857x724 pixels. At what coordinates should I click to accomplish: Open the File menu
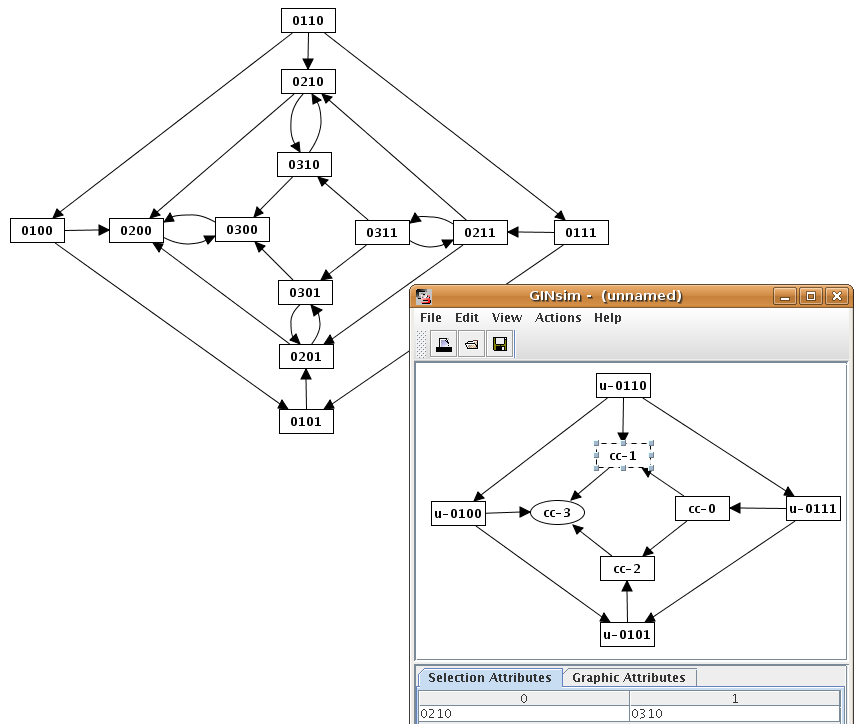click(431, 317)
